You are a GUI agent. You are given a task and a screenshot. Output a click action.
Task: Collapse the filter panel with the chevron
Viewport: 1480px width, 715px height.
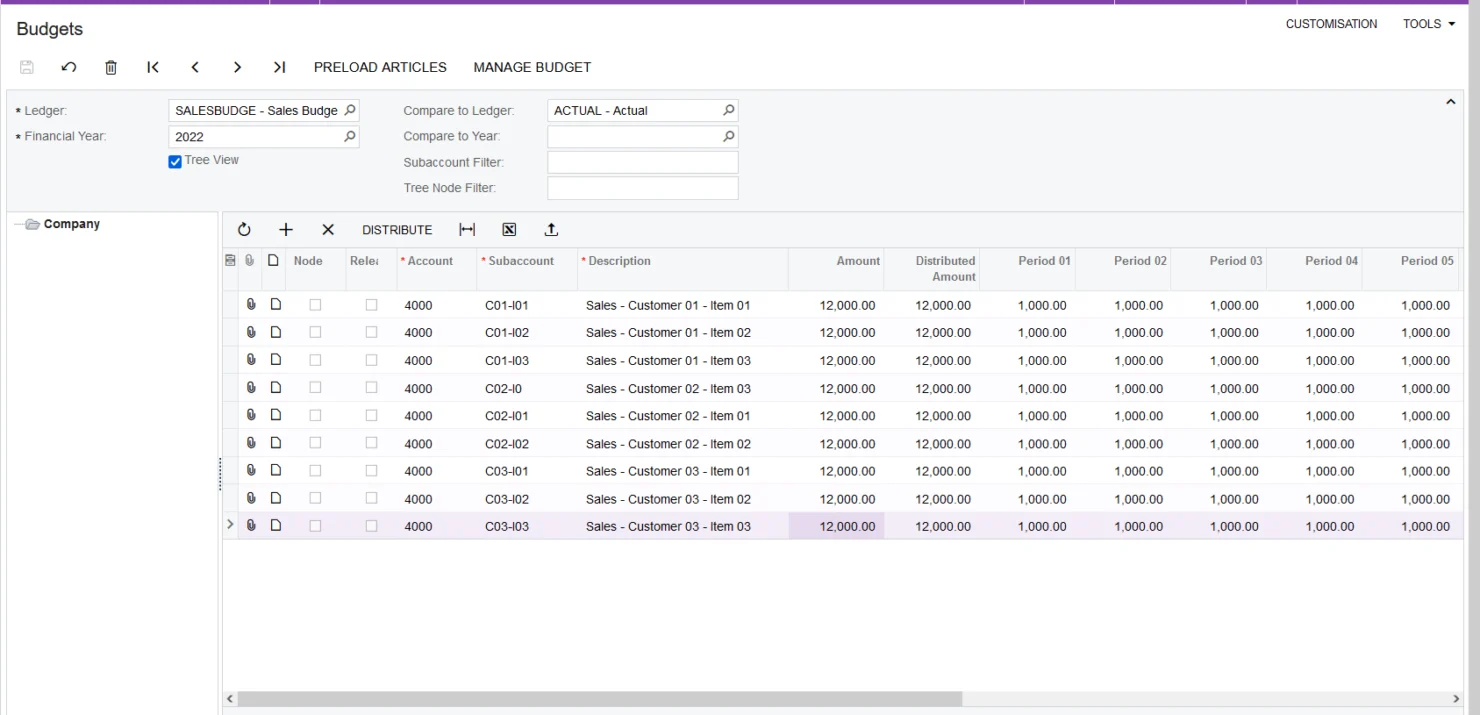(x=1451, y=101)
